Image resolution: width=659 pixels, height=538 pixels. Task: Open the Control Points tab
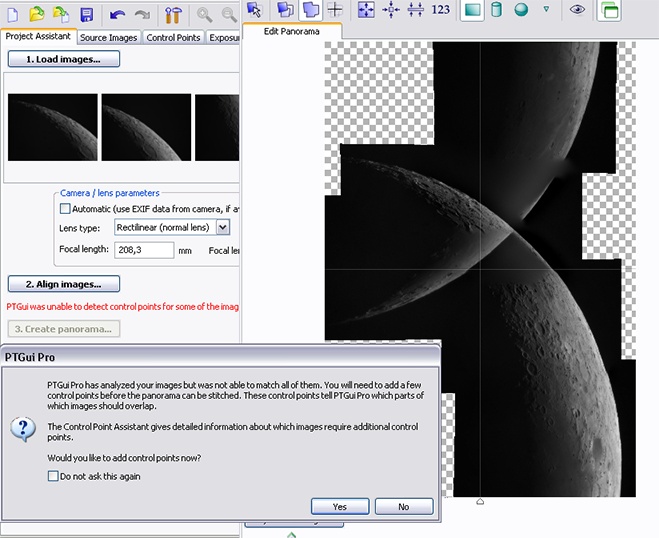(173, 37)
